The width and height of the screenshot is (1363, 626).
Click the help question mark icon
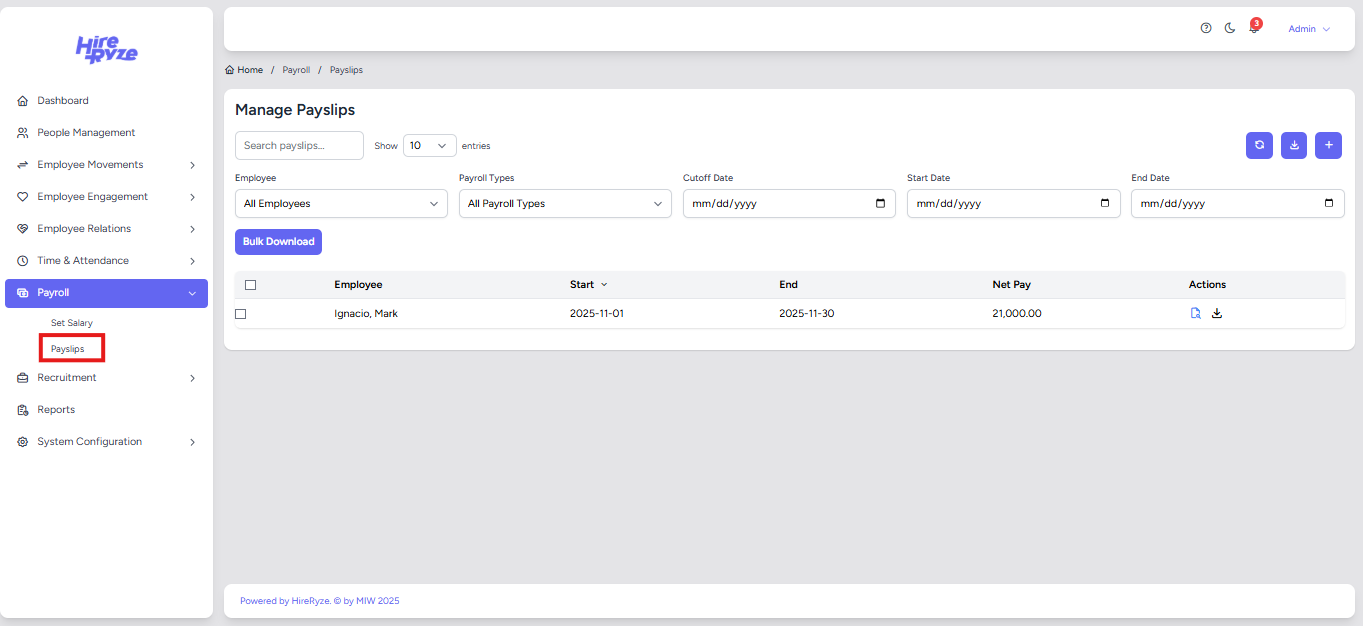(1206, 29)
